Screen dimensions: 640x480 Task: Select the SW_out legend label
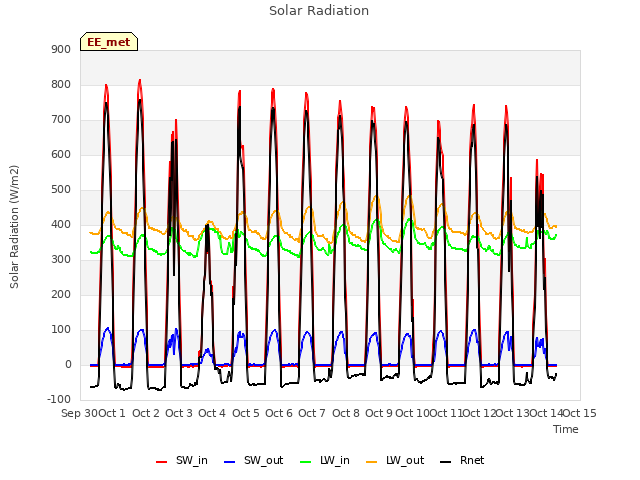(263, 460)
